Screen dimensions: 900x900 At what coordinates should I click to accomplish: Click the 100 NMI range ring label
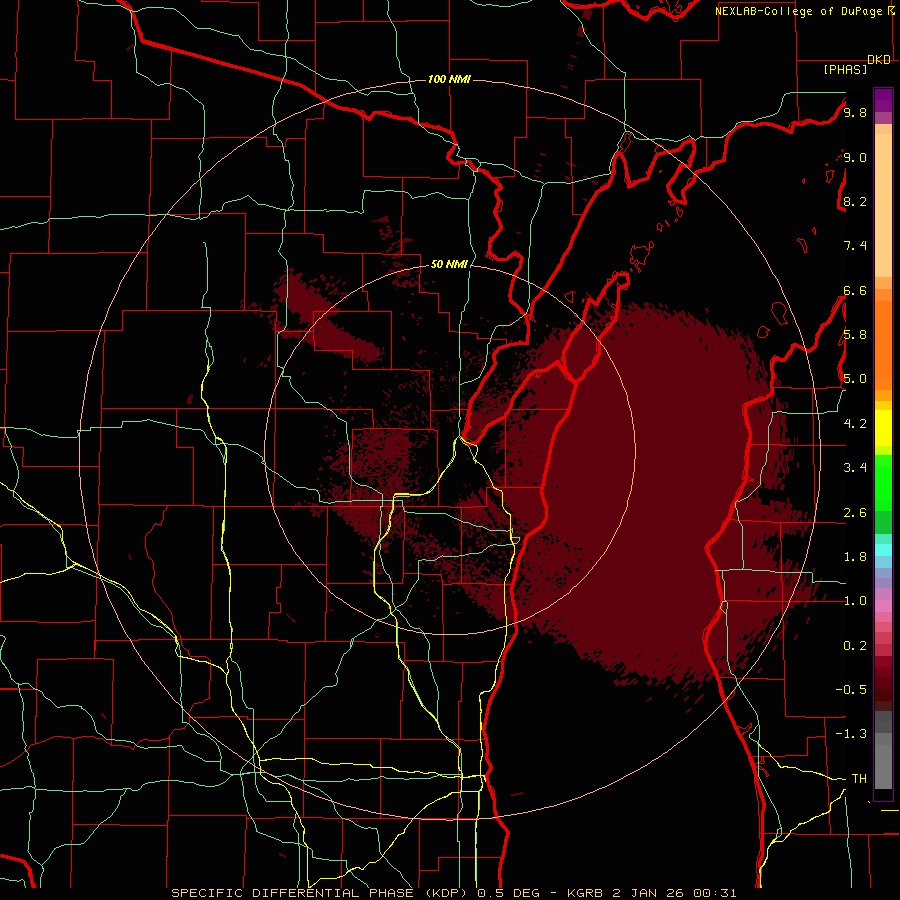tap(449, 79)
